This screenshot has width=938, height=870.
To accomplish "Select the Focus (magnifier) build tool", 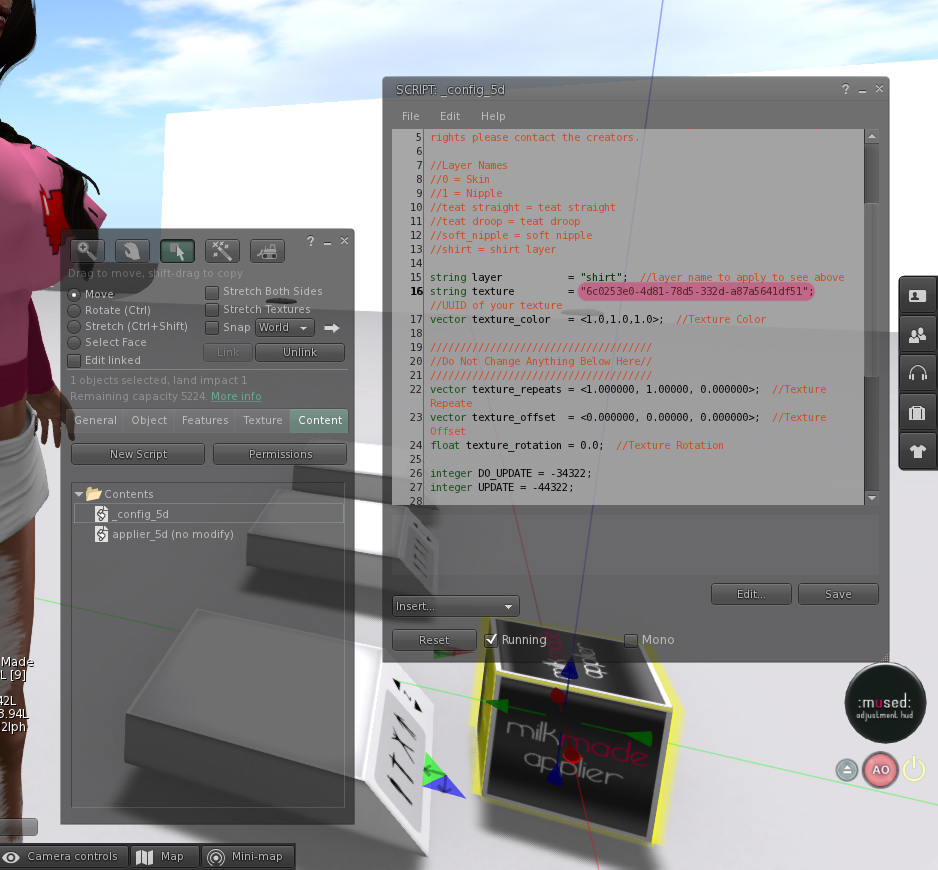I will tap(88, 251).
